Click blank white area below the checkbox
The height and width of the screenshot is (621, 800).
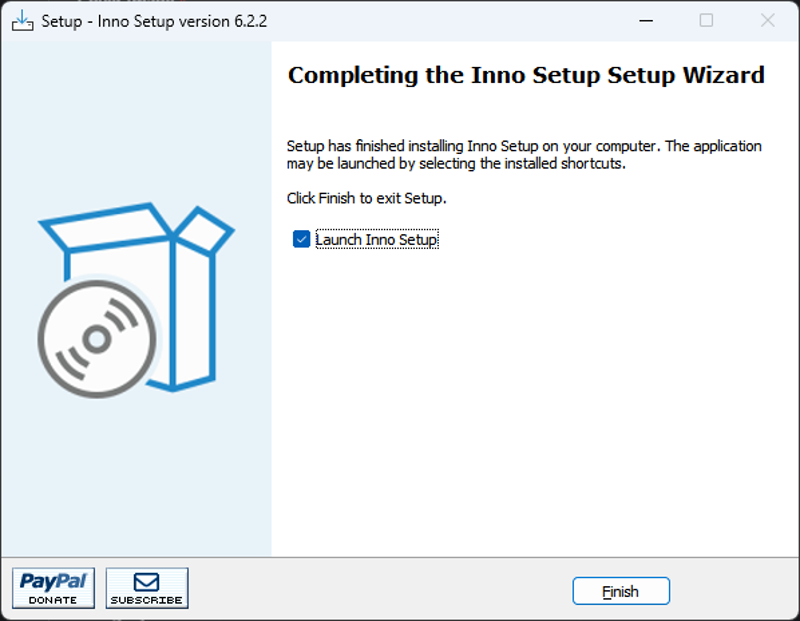click(531, 398)
